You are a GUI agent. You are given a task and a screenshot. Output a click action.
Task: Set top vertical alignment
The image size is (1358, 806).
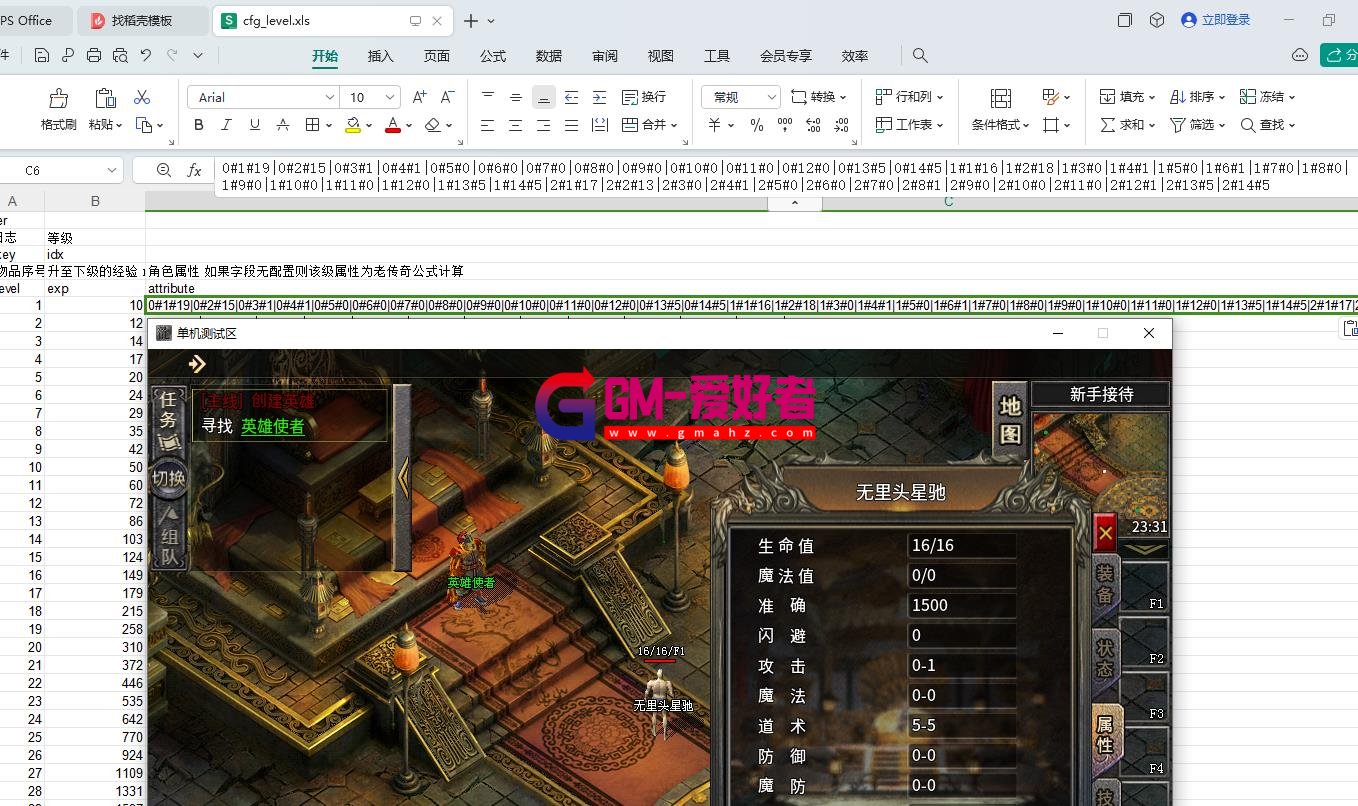(488, 97)
